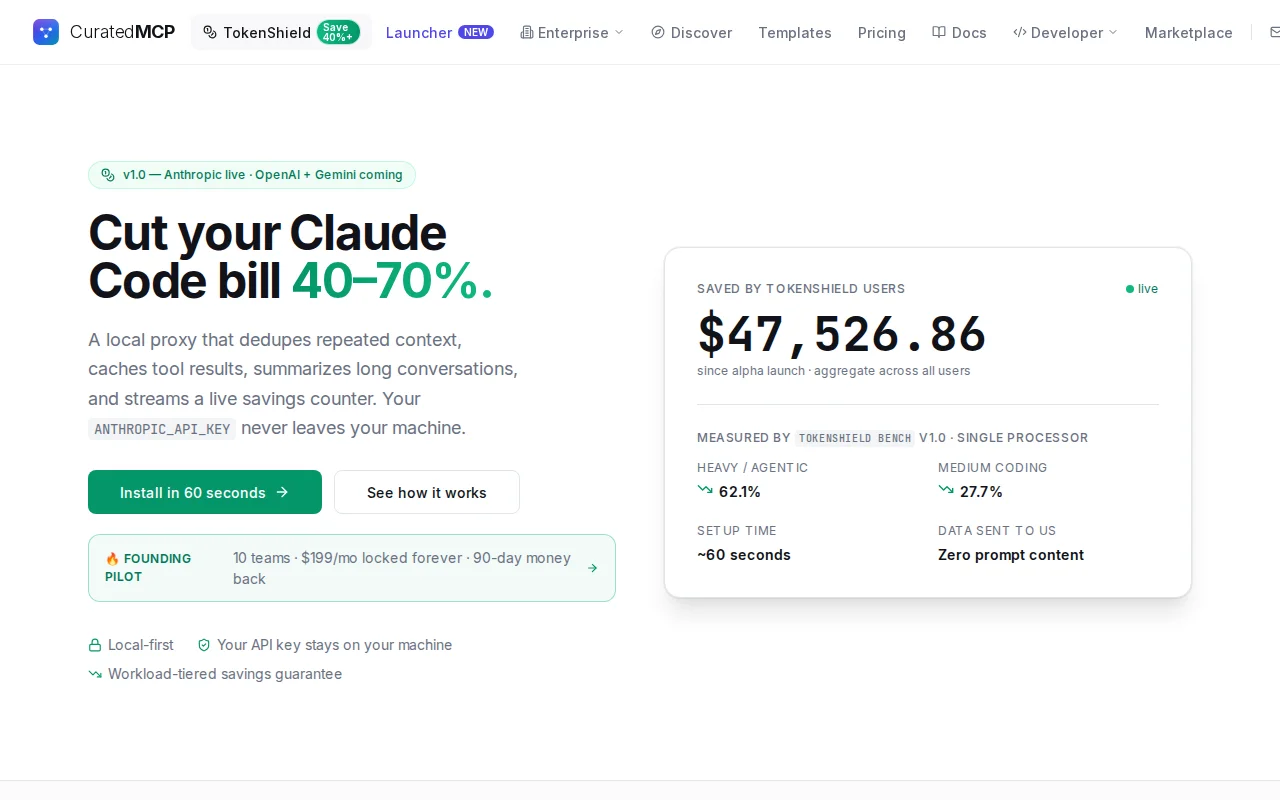
Task: Click the $47,526.86 savings counter
Action: coord(842,334)
